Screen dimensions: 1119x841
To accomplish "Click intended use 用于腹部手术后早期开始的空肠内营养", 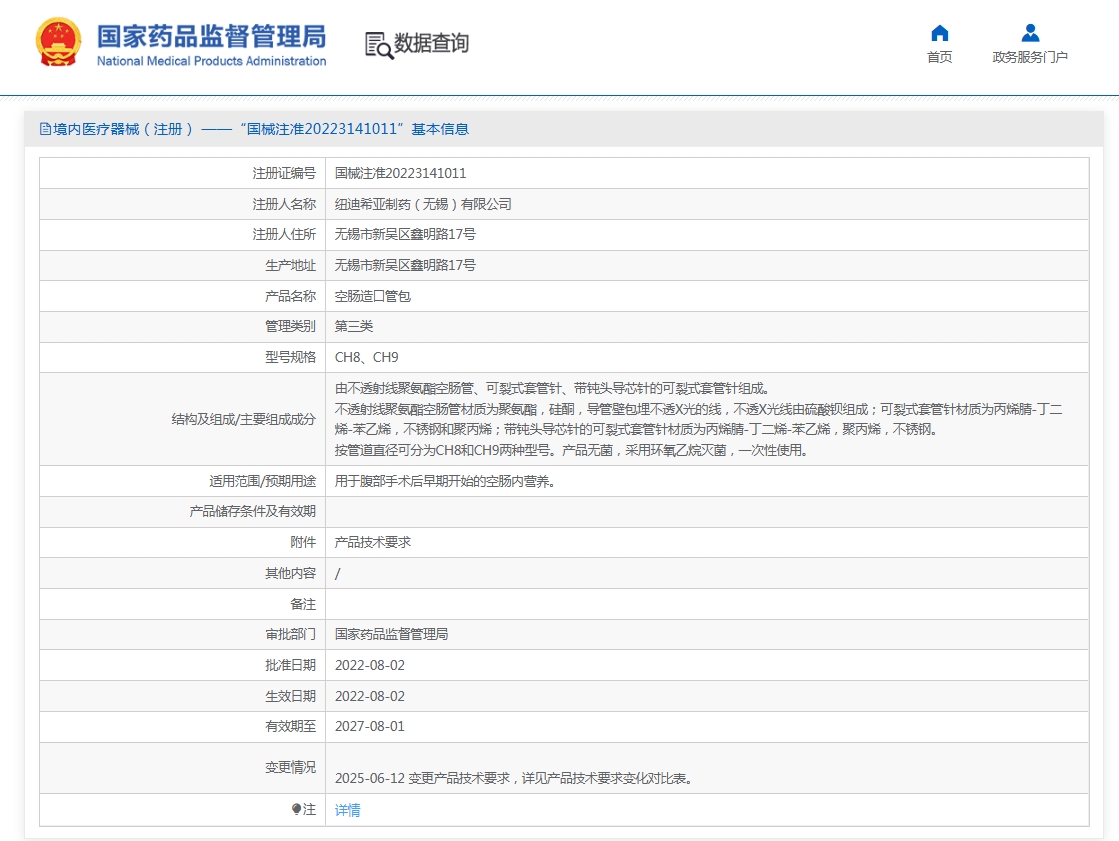I will point(445,481).
